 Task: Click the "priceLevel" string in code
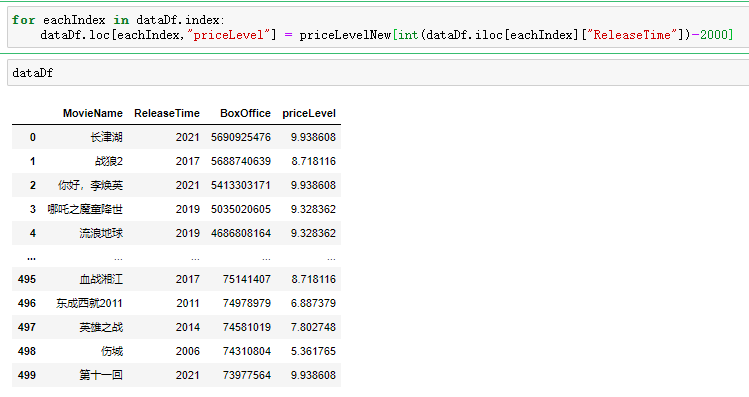point(228,34)
